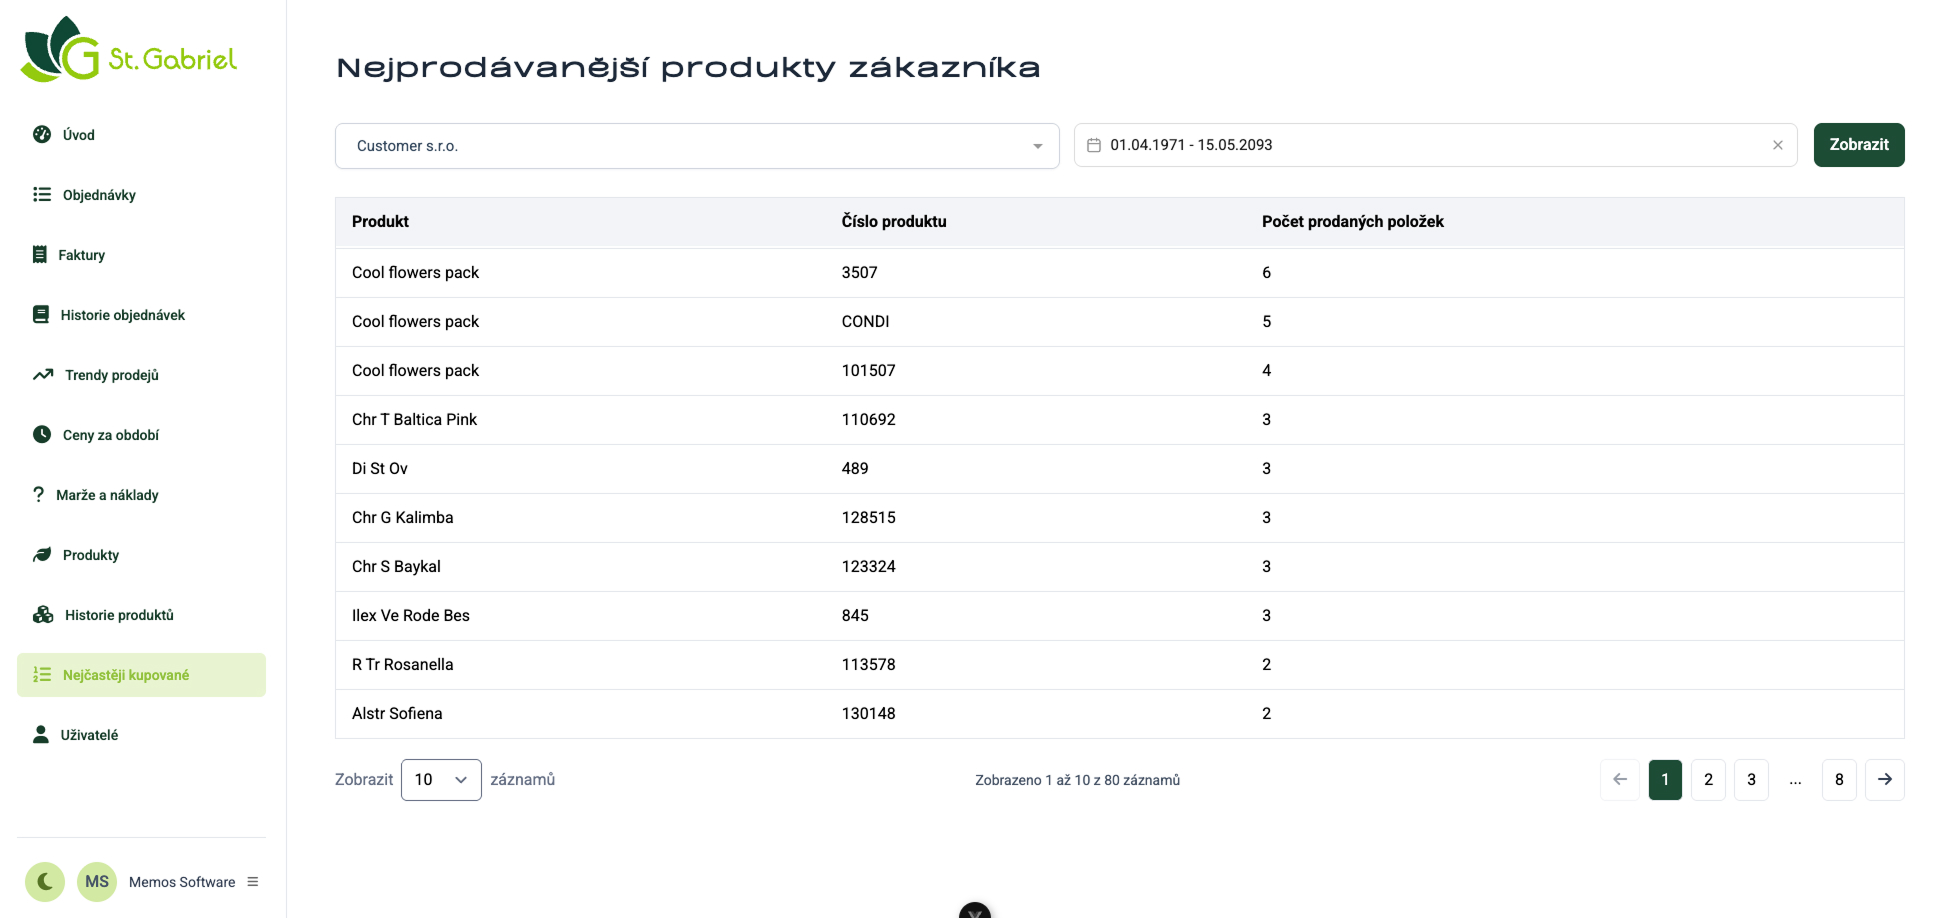Open the Úvod dashboard icon
Viewport: 1951px width, 918px height.
[42, 135]
